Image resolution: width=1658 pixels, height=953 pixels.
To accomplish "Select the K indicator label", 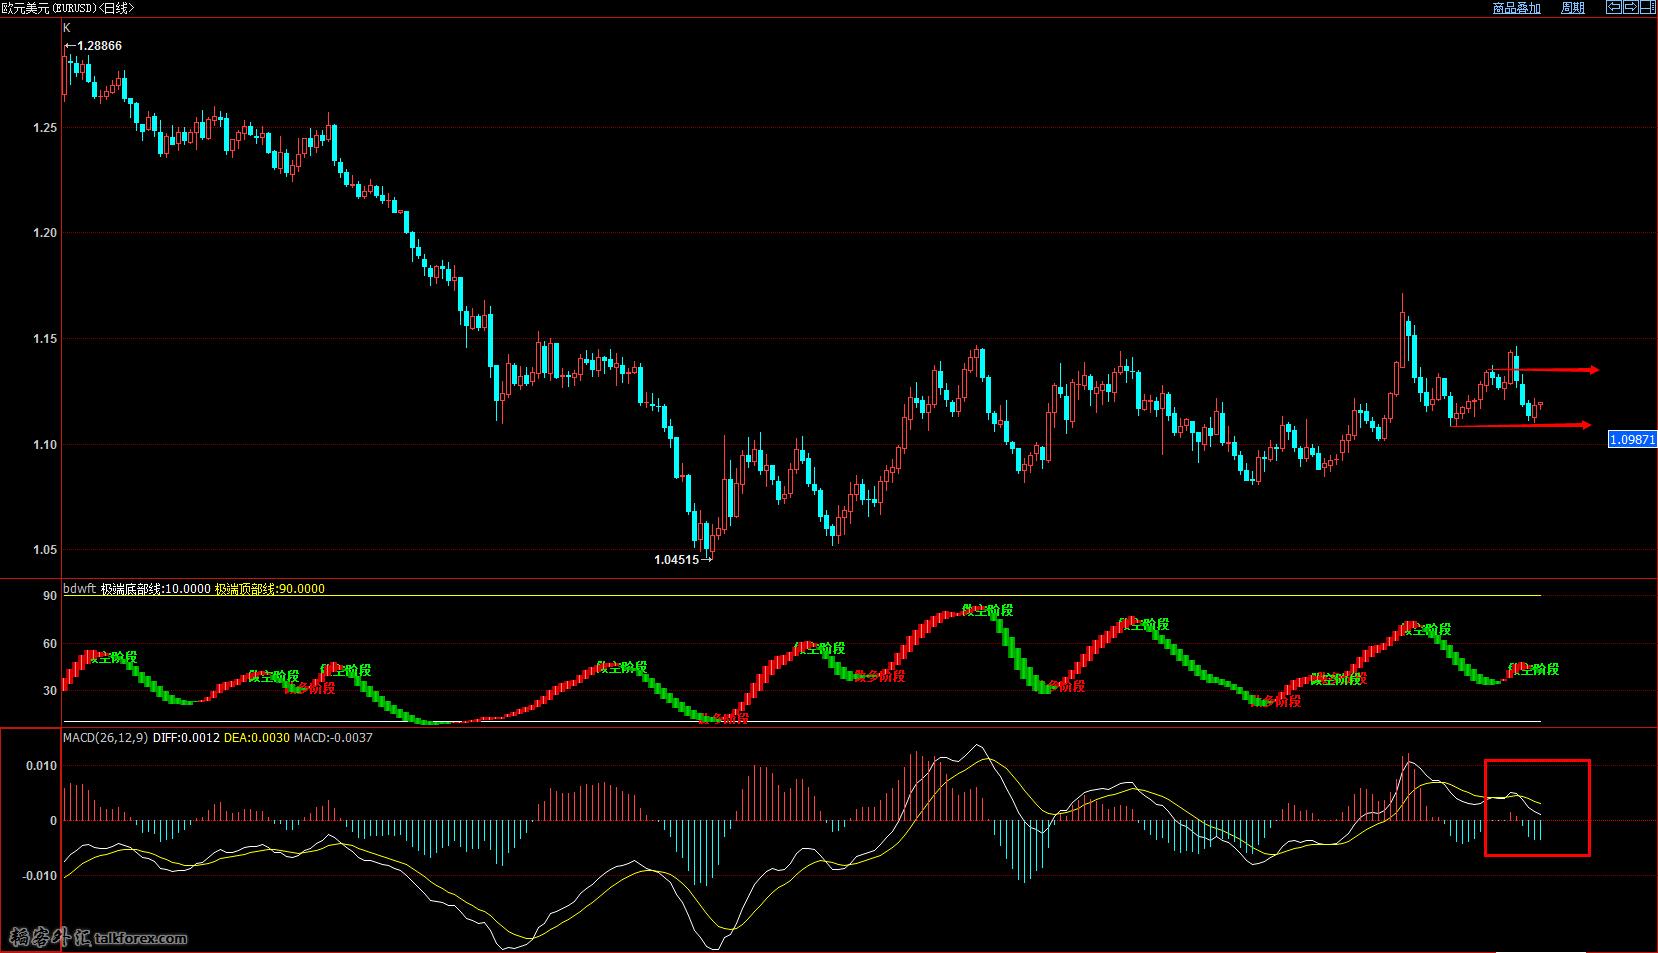I will (x=67, y=28).
